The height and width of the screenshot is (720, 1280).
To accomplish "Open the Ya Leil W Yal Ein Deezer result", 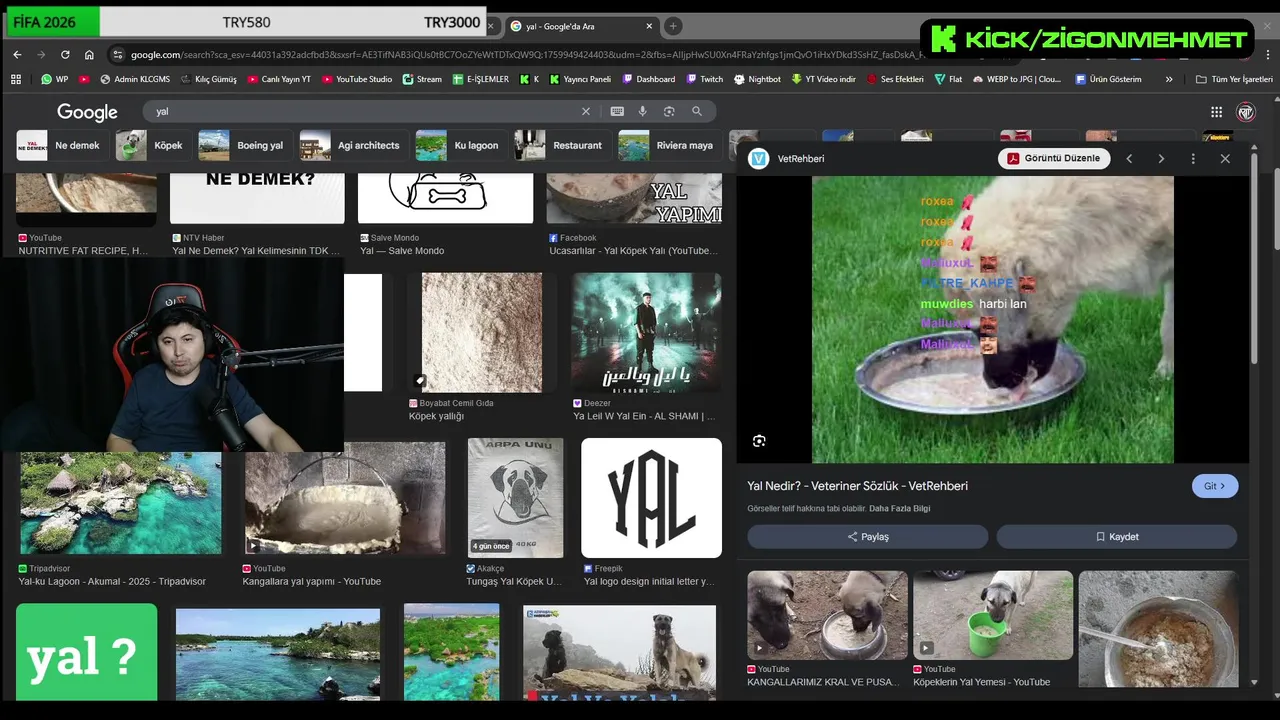I will pos(646,333).
